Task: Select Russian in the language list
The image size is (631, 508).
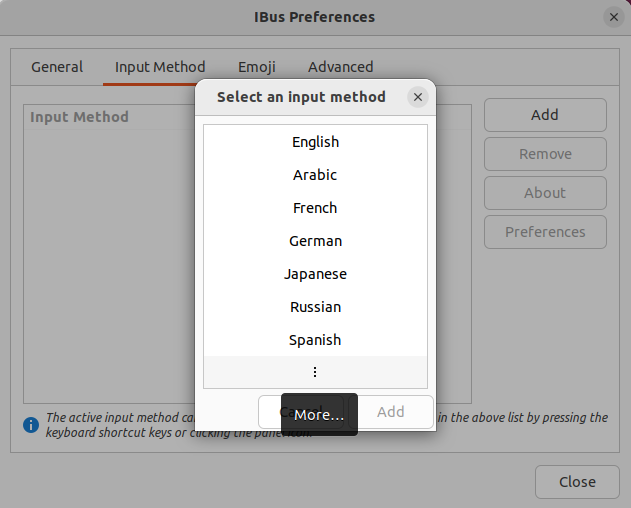Action: tap(315, 307)
